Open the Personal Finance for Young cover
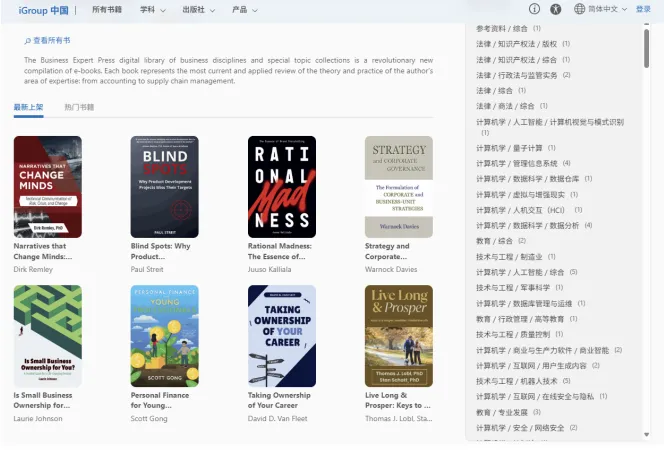This screenshot has width=664, height=452. 165,336
